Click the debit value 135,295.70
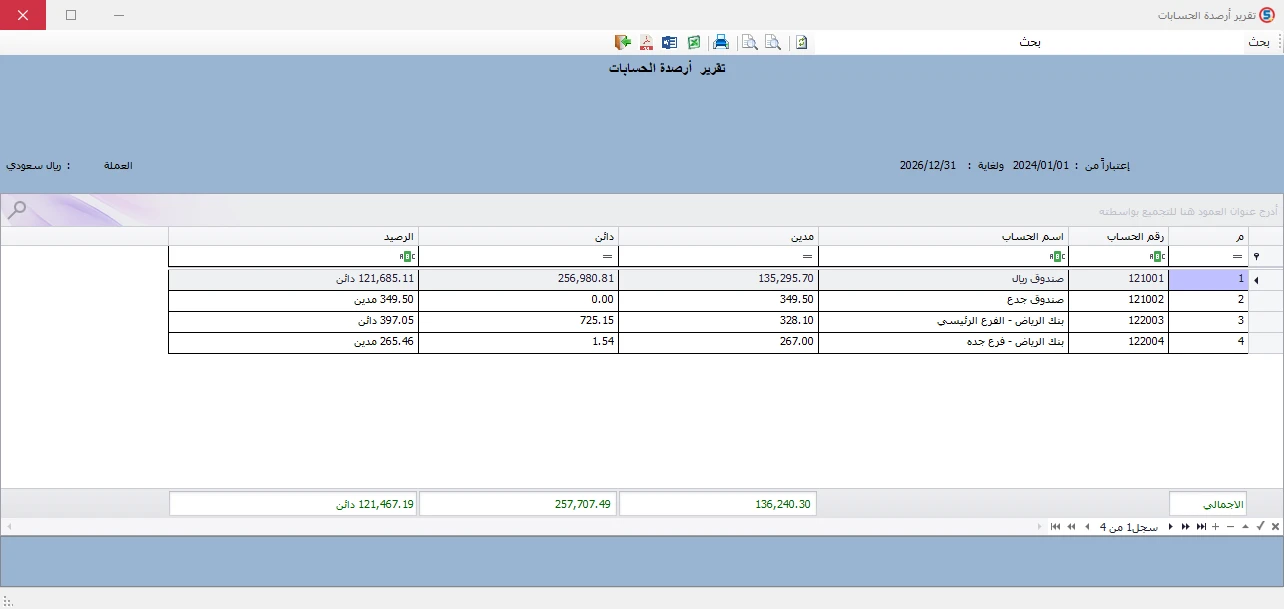This screenshot has height=609, width=1284. pyautogui.click(x=718, y=279)
